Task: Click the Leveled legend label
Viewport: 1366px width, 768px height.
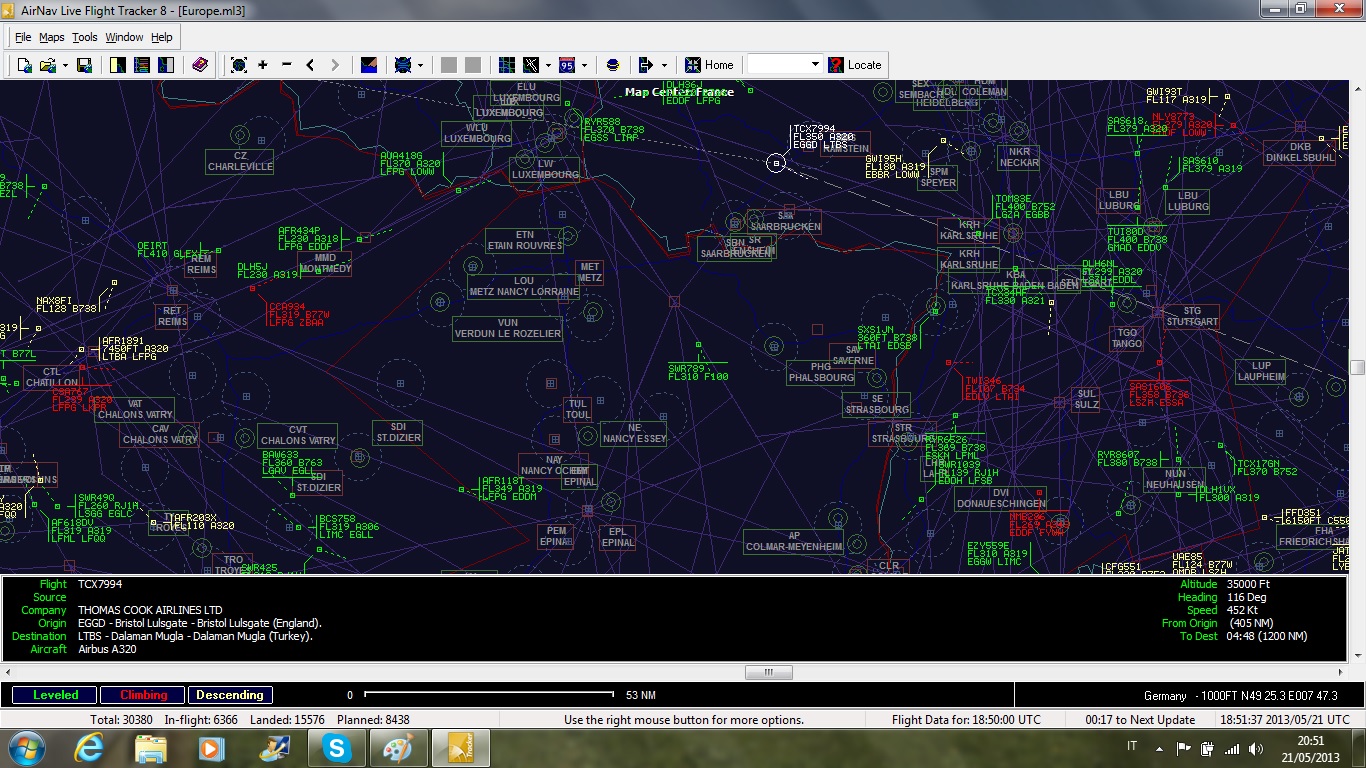Action: (x=55, y=695)
